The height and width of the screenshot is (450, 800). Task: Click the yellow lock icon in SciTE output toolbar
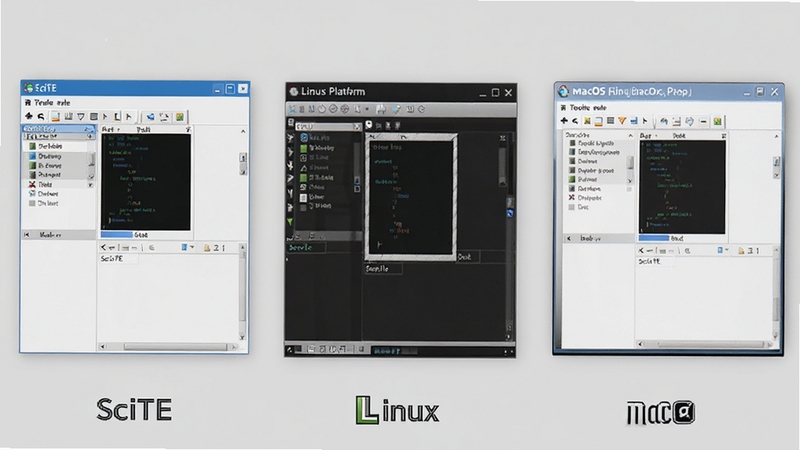point(207,248)
